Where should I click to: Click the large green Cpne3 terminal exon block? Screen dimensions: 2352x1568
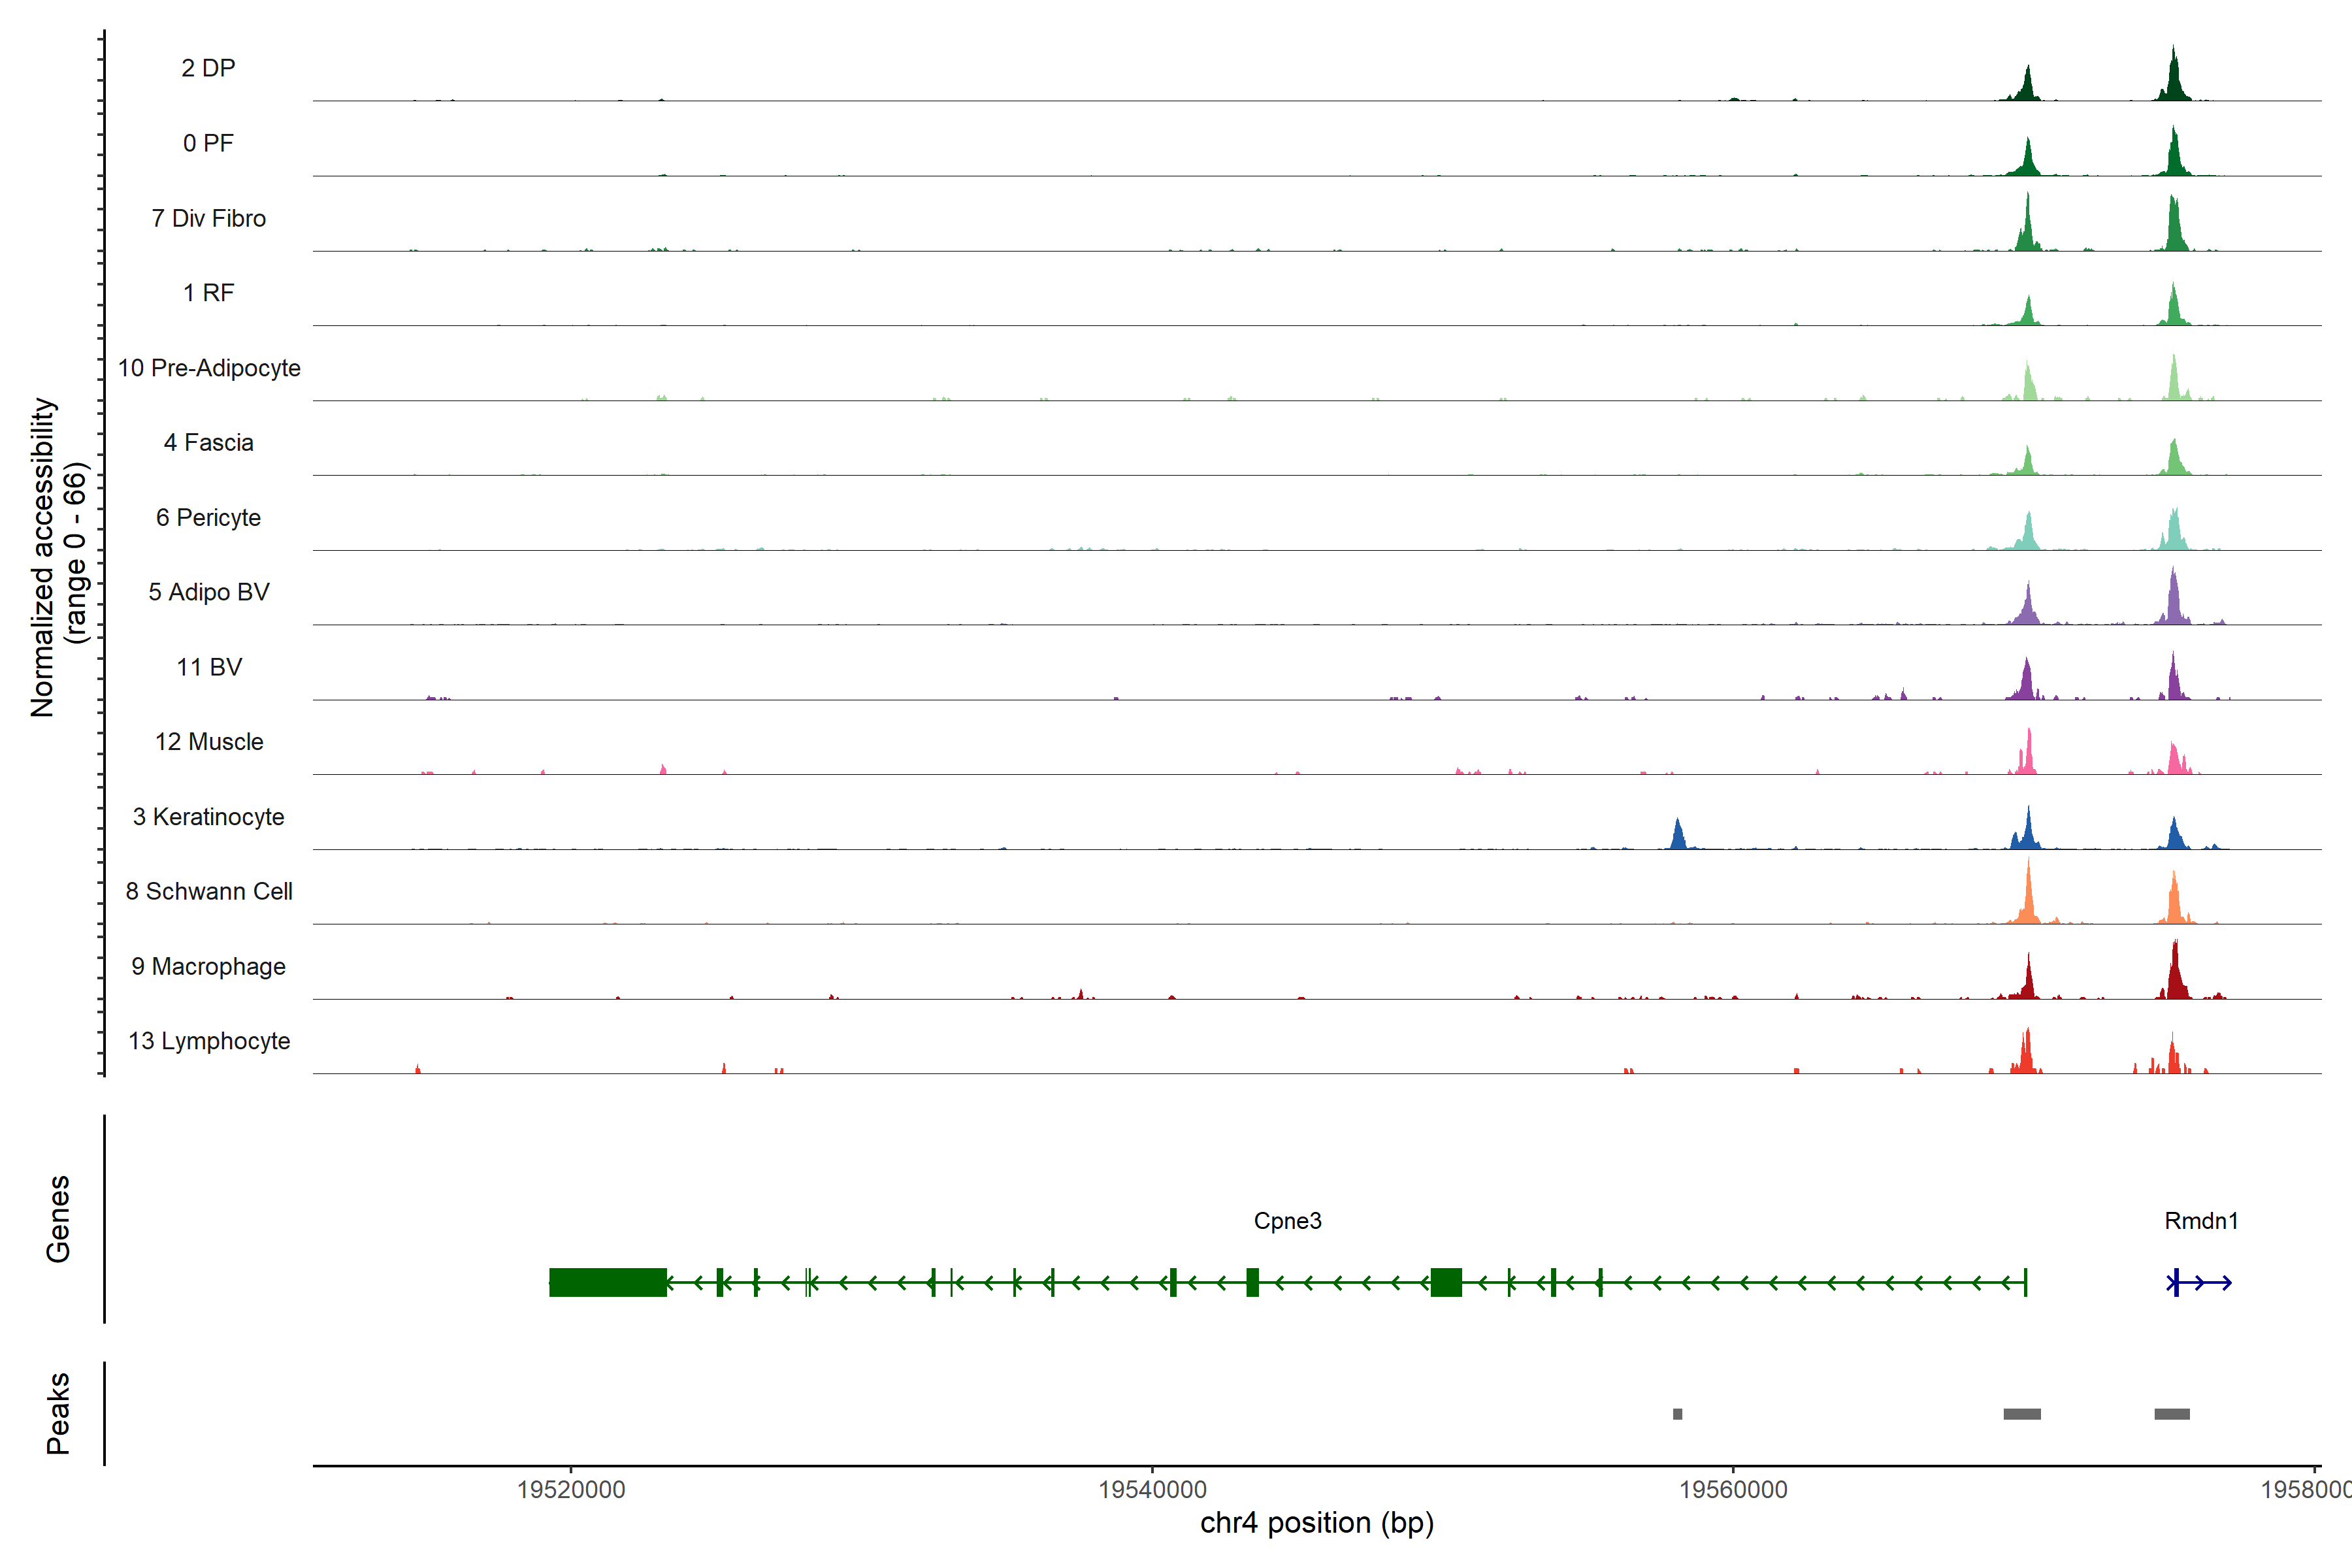coord(607,1282)
